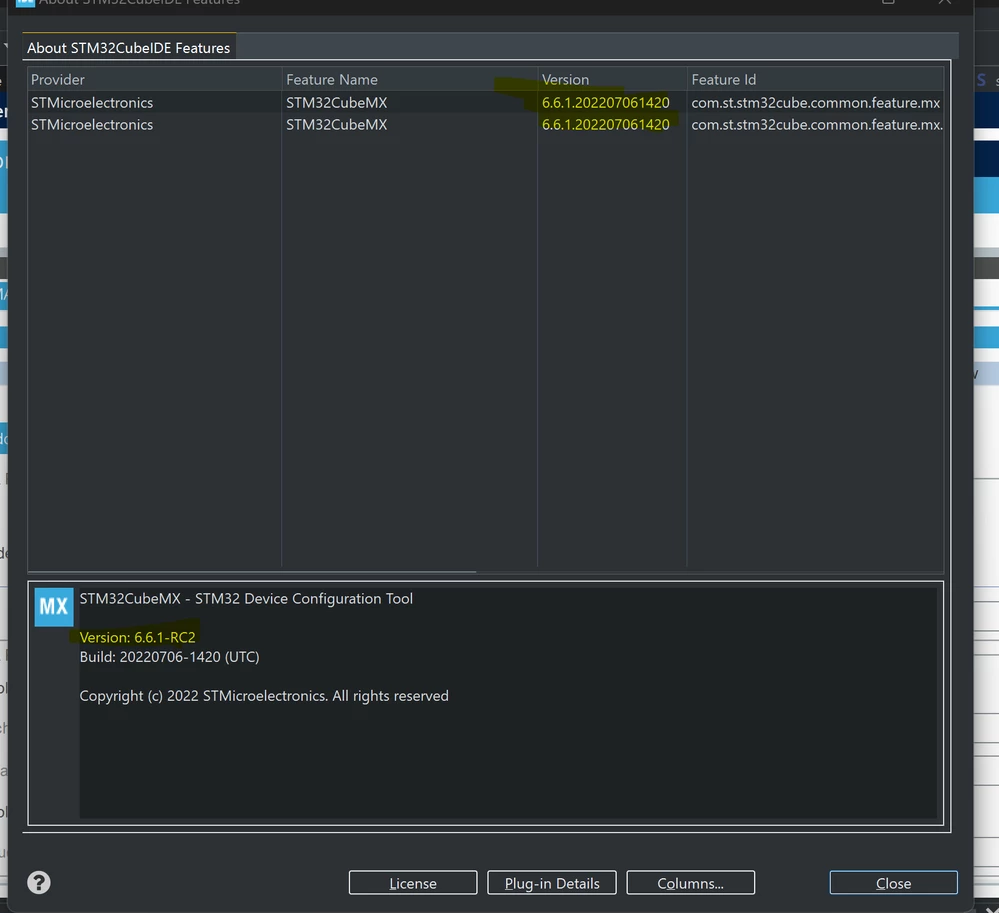The image size is (999, 913).
Task: Click the MX STM32CubeMX logo icon
Action: 54,607
